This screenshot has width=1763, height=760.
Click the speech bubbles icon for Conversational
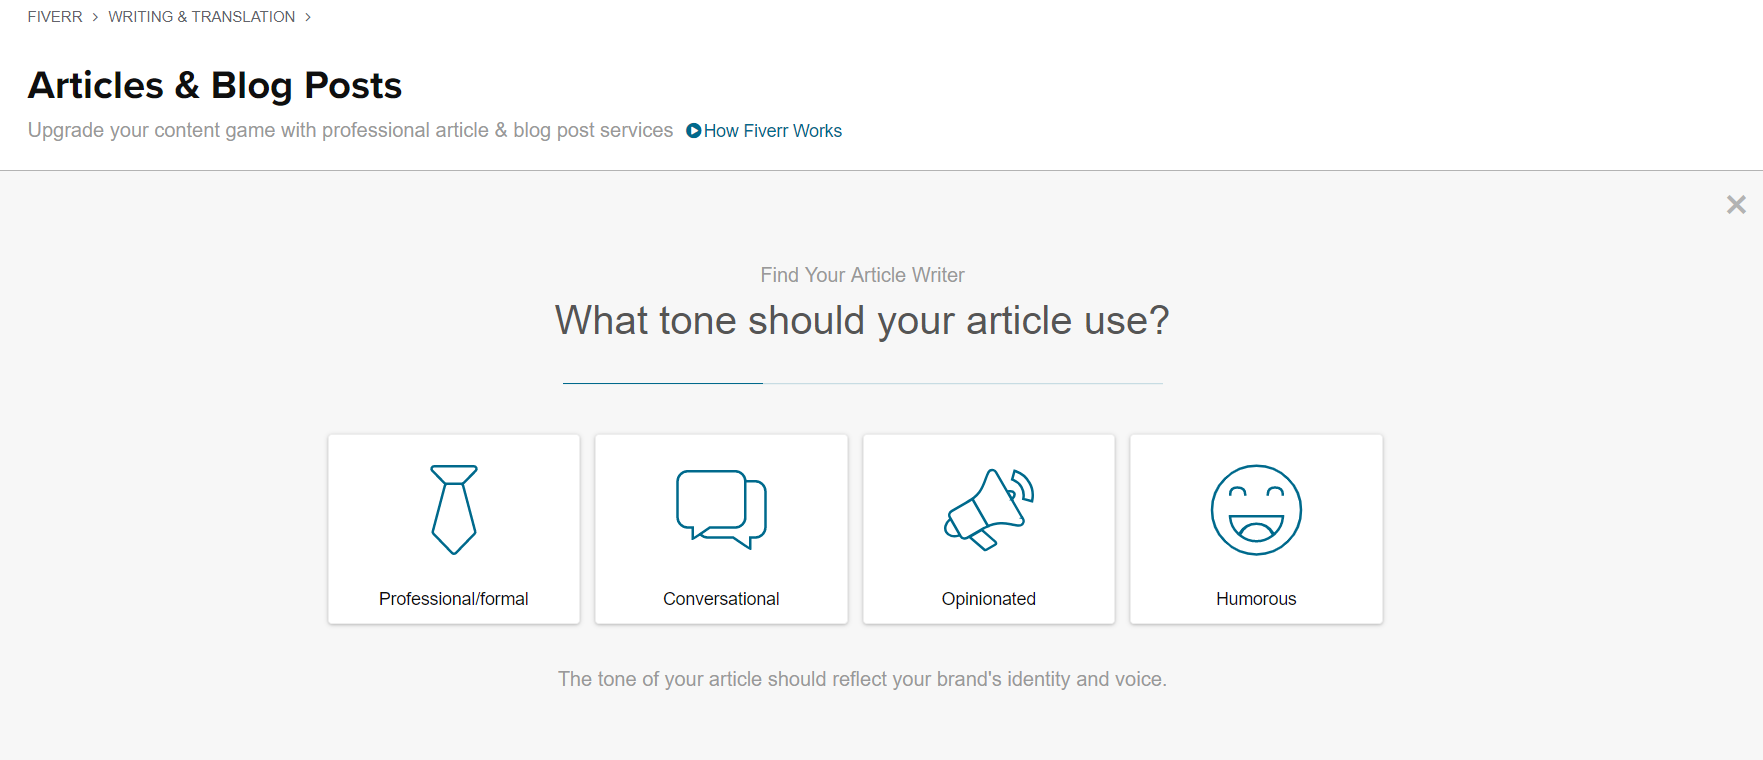click(x=721, y=510)
